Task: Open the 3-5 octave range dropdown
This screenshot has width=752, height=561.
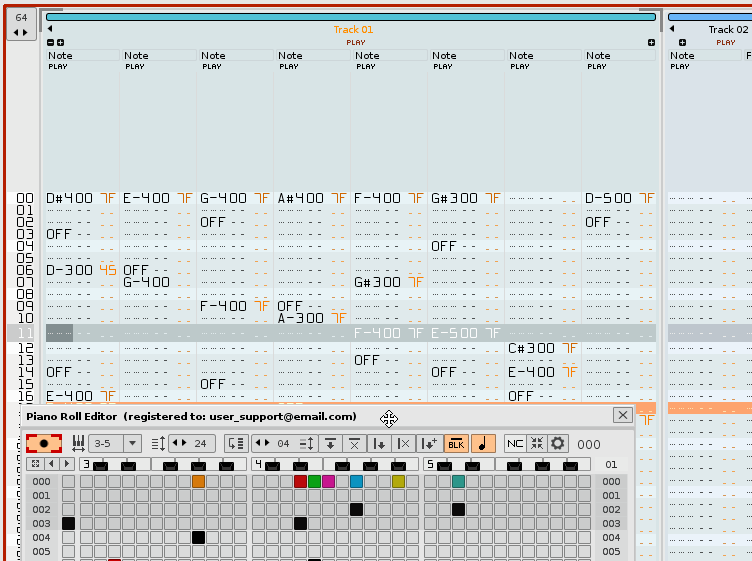Action: (x=131, y=443)
